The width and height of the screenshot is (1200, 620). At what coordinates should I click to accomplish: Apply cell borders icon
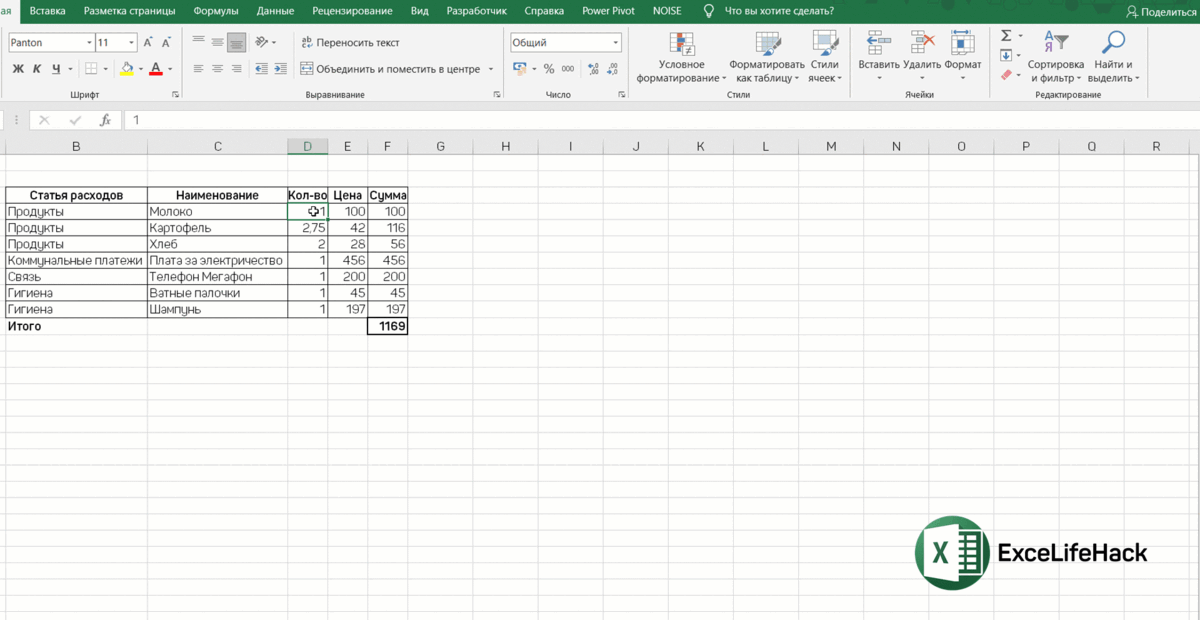tap(91, 69)
